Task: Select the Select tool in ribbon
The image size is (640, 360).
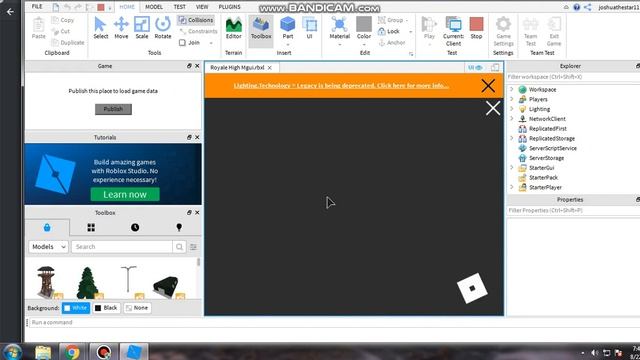Action: pyautogui.click(x=100, y=28)
